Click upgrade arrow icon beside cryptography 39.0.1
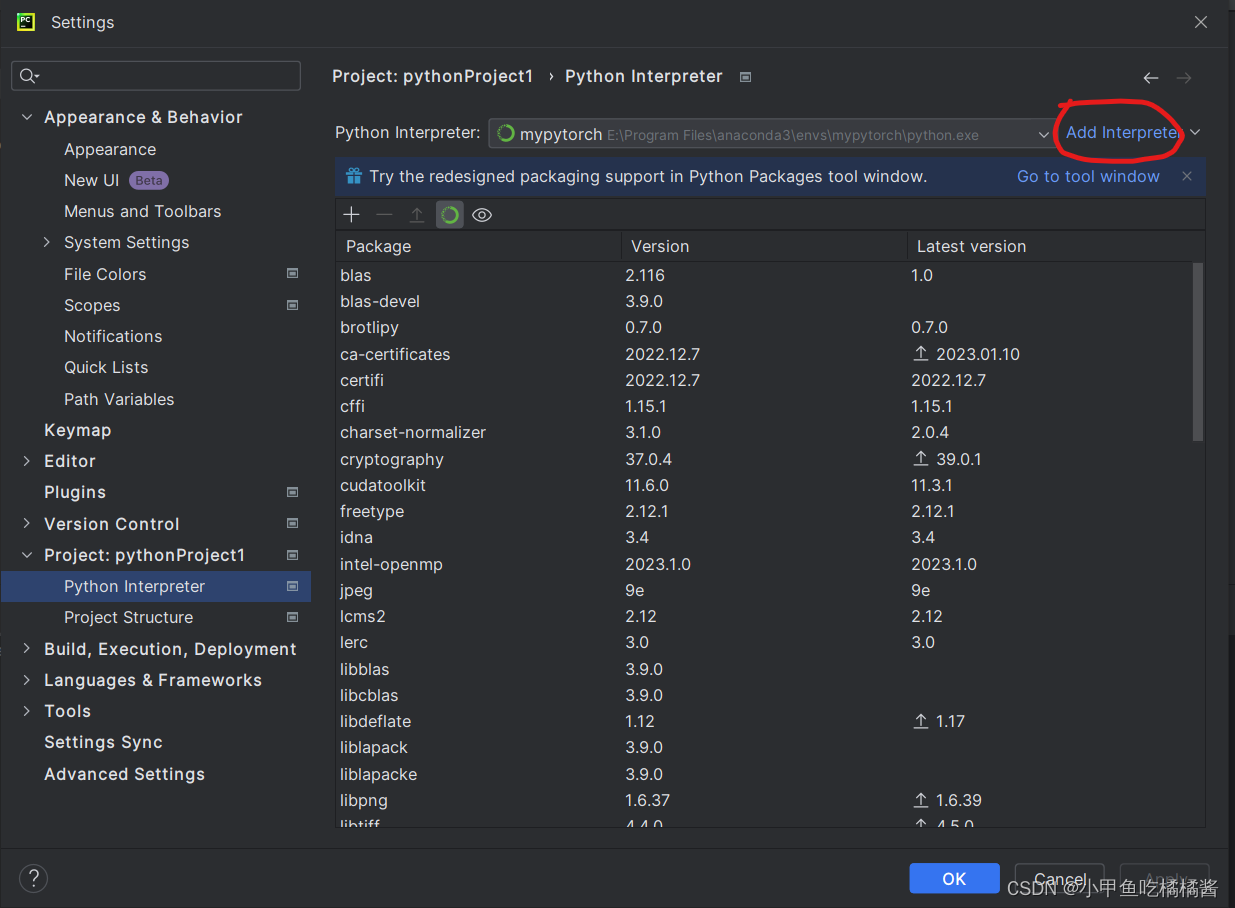Image resolution: width=1235 pixels, height=908 pixels. (921, 459)
